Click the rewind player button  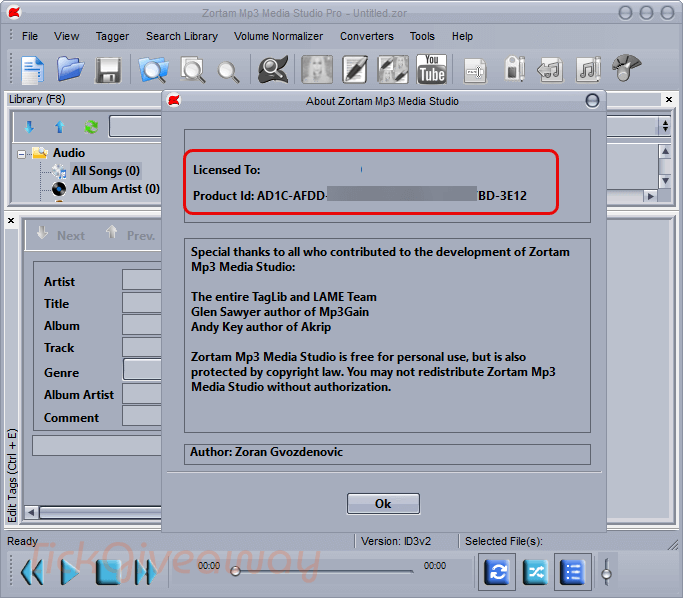(x=32, y=572)
